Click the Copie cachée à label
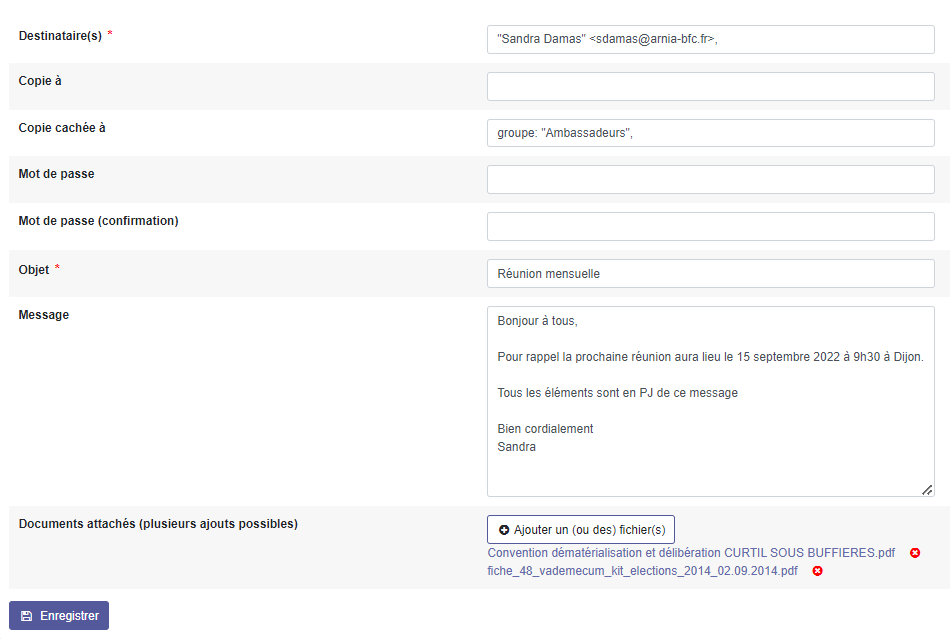The width and height of the screenshot is (950, 639). 62,128
